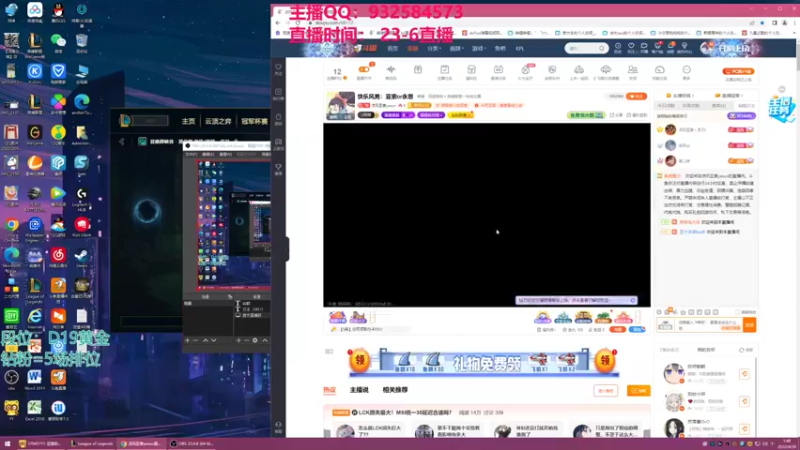Open the Baidu Netdisk desktop icon

(x=35, y=10)
